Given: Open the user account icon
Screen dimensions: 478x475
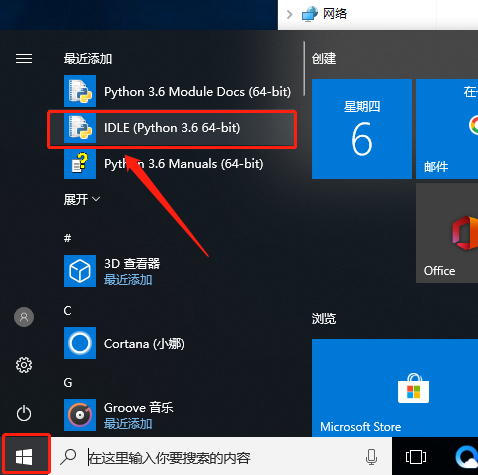Looking at the screenshot, I should (x=24, y=317).
